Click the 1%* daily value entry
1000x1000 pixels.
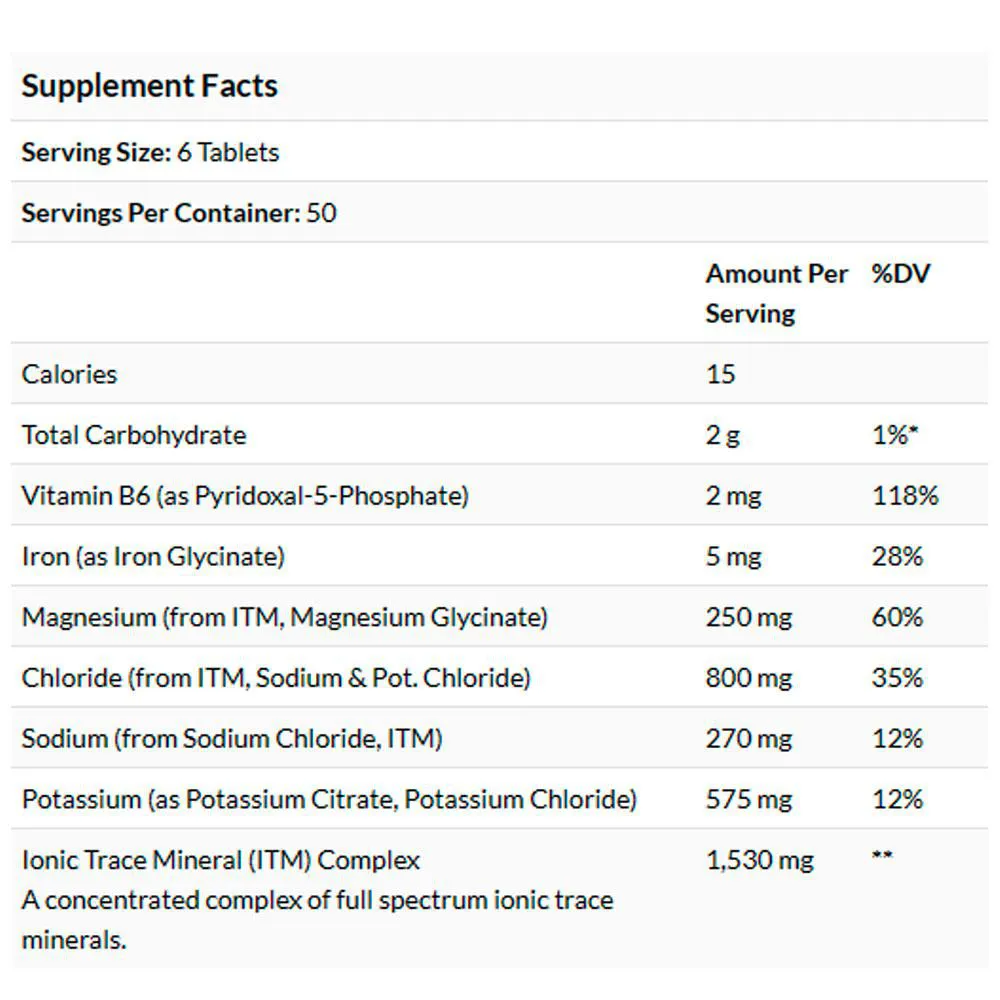pos(895,435)
